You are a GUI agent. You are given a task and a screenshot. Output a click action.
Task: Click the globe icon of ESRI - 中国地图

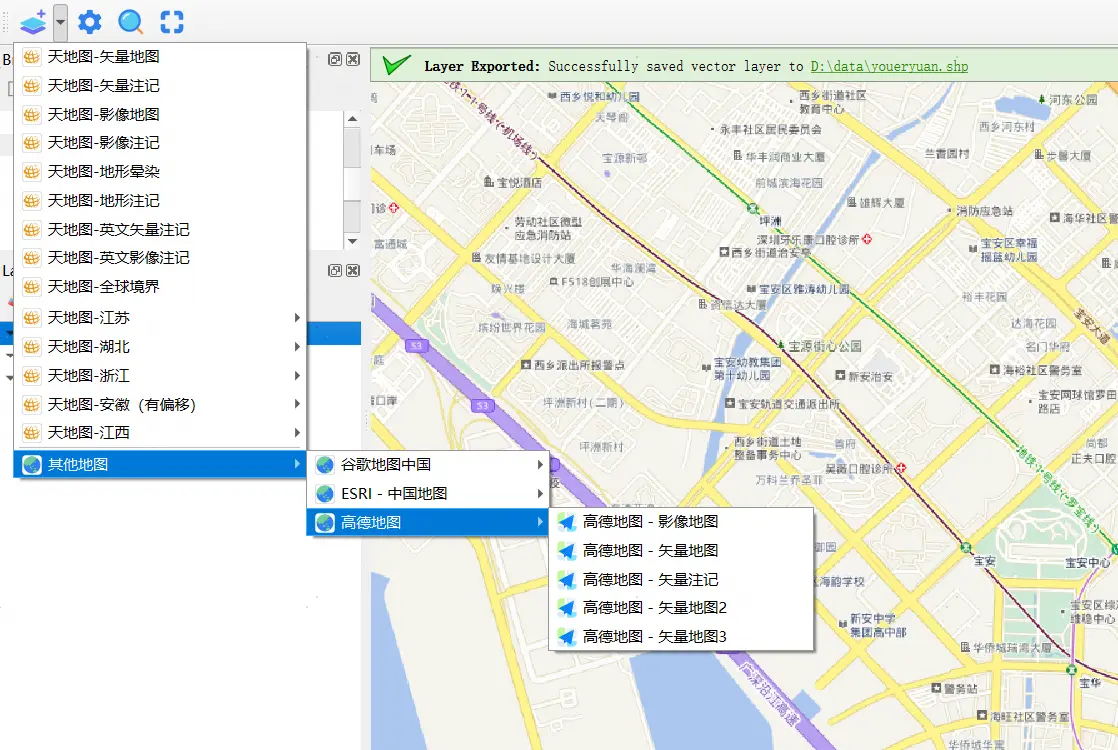point(325,493)
